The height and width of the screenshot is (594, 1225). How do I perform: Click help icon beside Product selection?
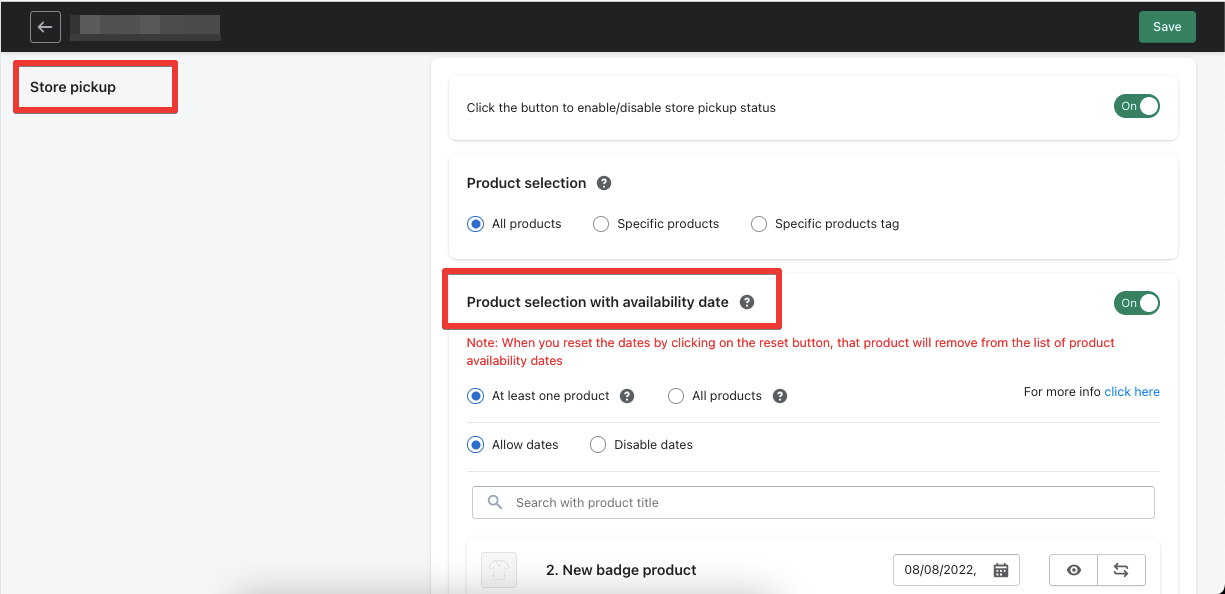point(604,183)
